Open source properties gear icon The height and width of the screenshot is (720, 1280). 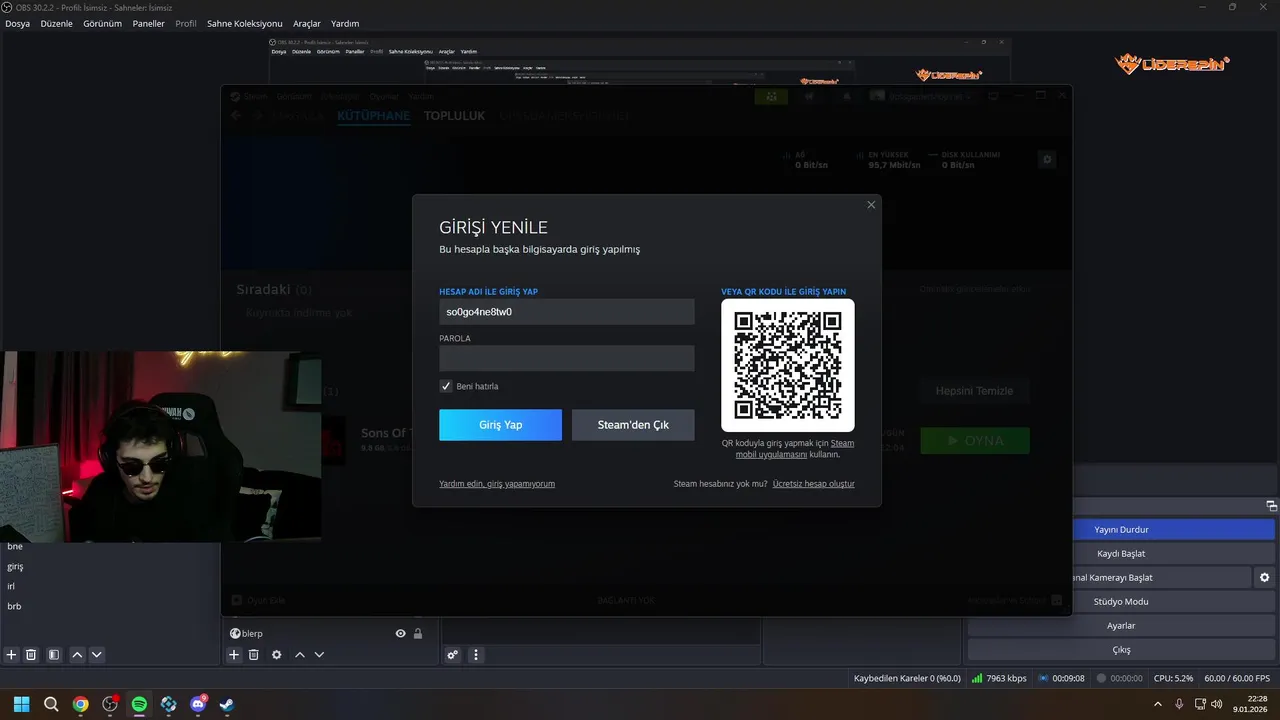point(277,655)
